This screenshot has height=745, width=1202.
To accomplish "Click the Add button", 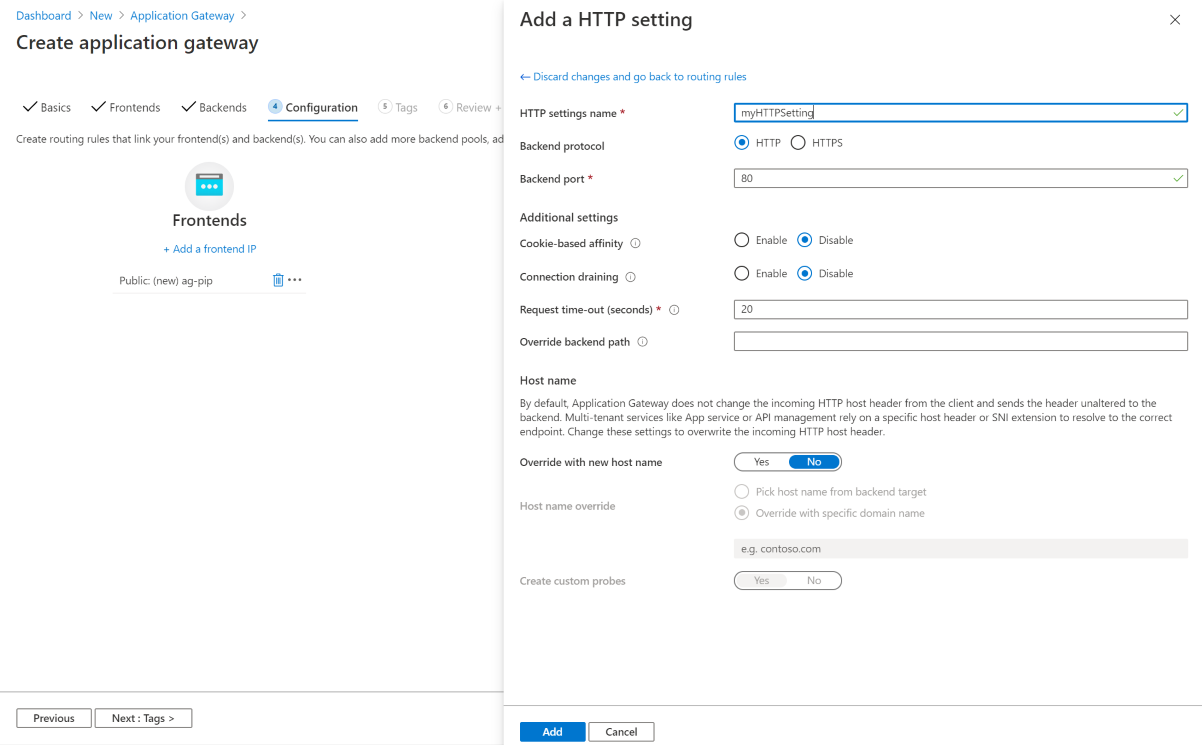I will coord(552,731).
